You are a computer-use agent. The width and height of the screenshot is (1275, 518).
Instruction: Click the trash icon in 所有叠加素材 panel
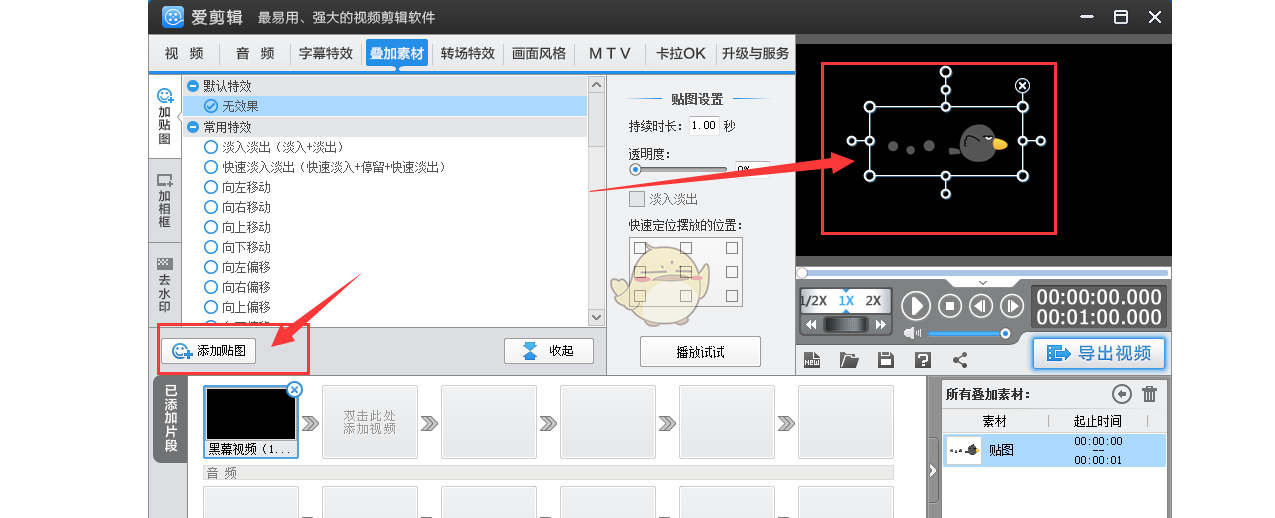[1150, 394]
